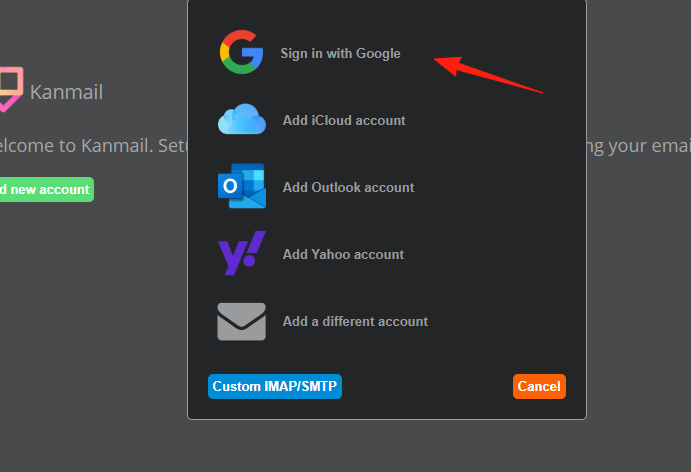Select Add Yahoo account
The width and height of the screenshot is (691, 472).
coord(343,254)
